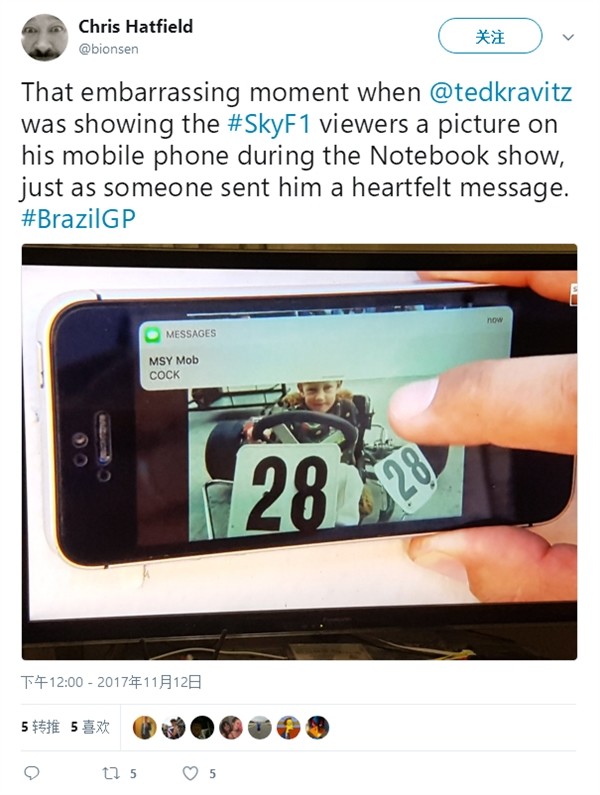Toggle follow with the 关注 button
This screenshot has width=600, height=795.
pos(490,36)
